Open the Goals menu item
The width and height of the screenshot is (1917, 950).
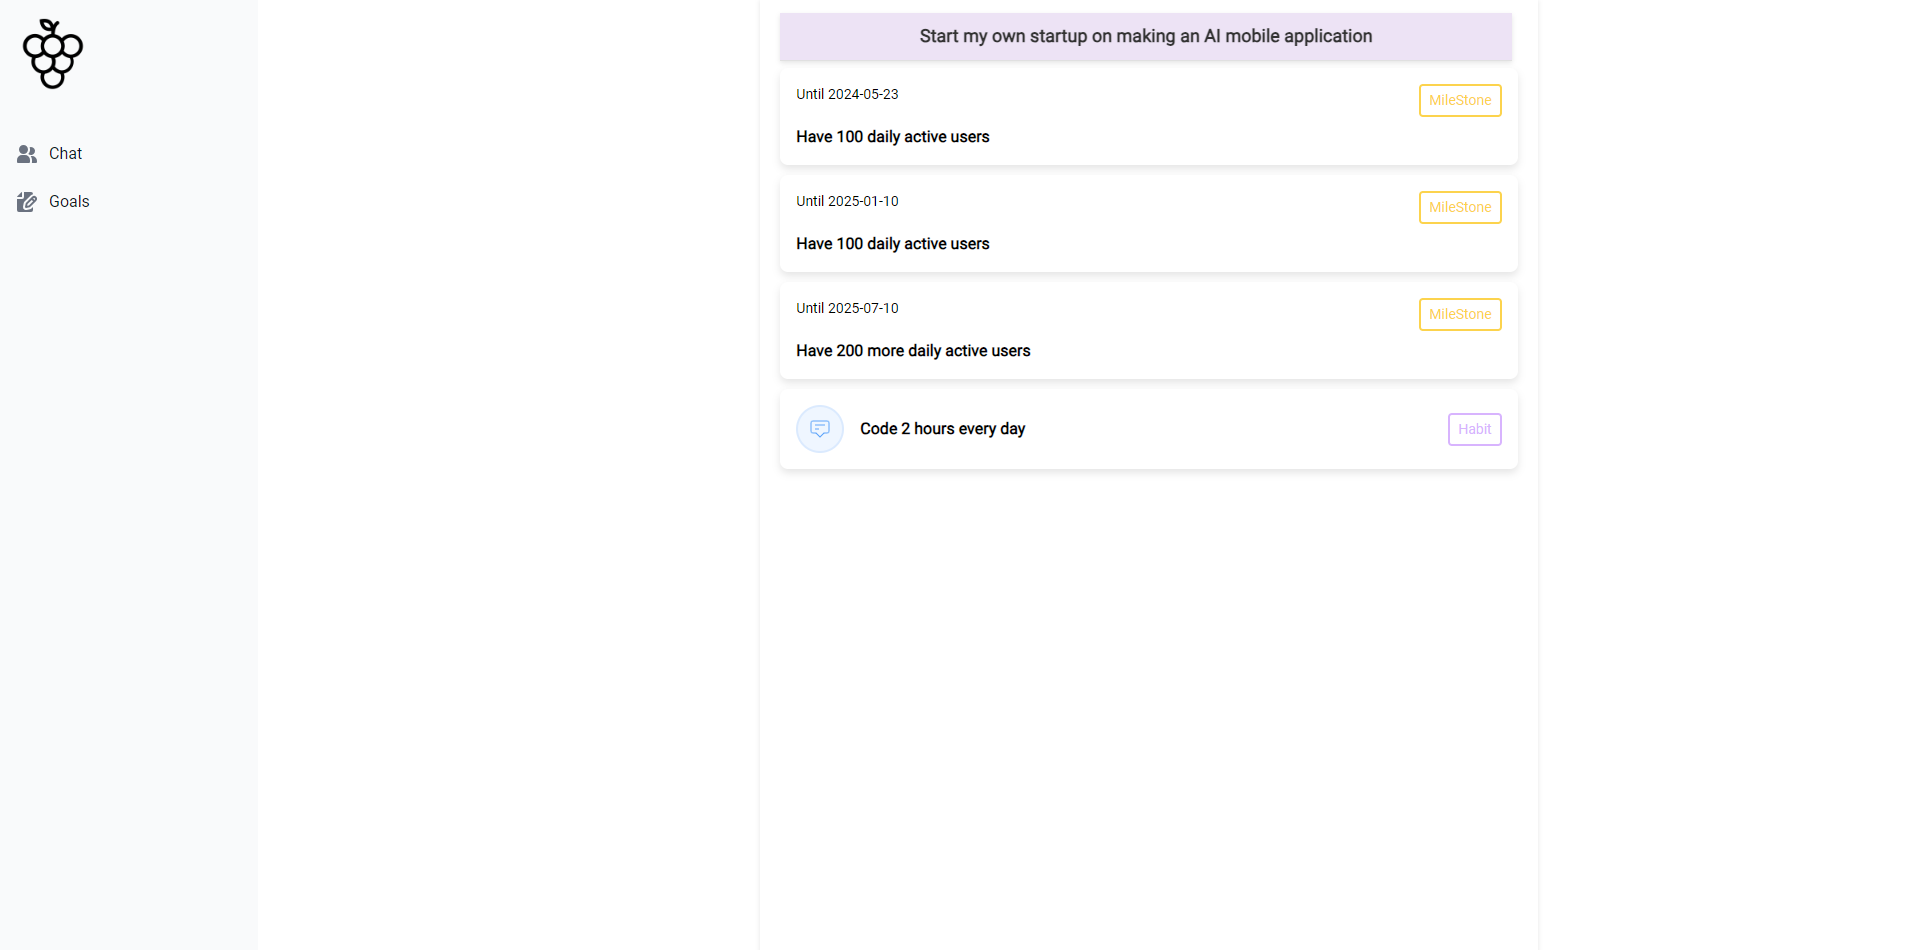click(x=128, y=202)
